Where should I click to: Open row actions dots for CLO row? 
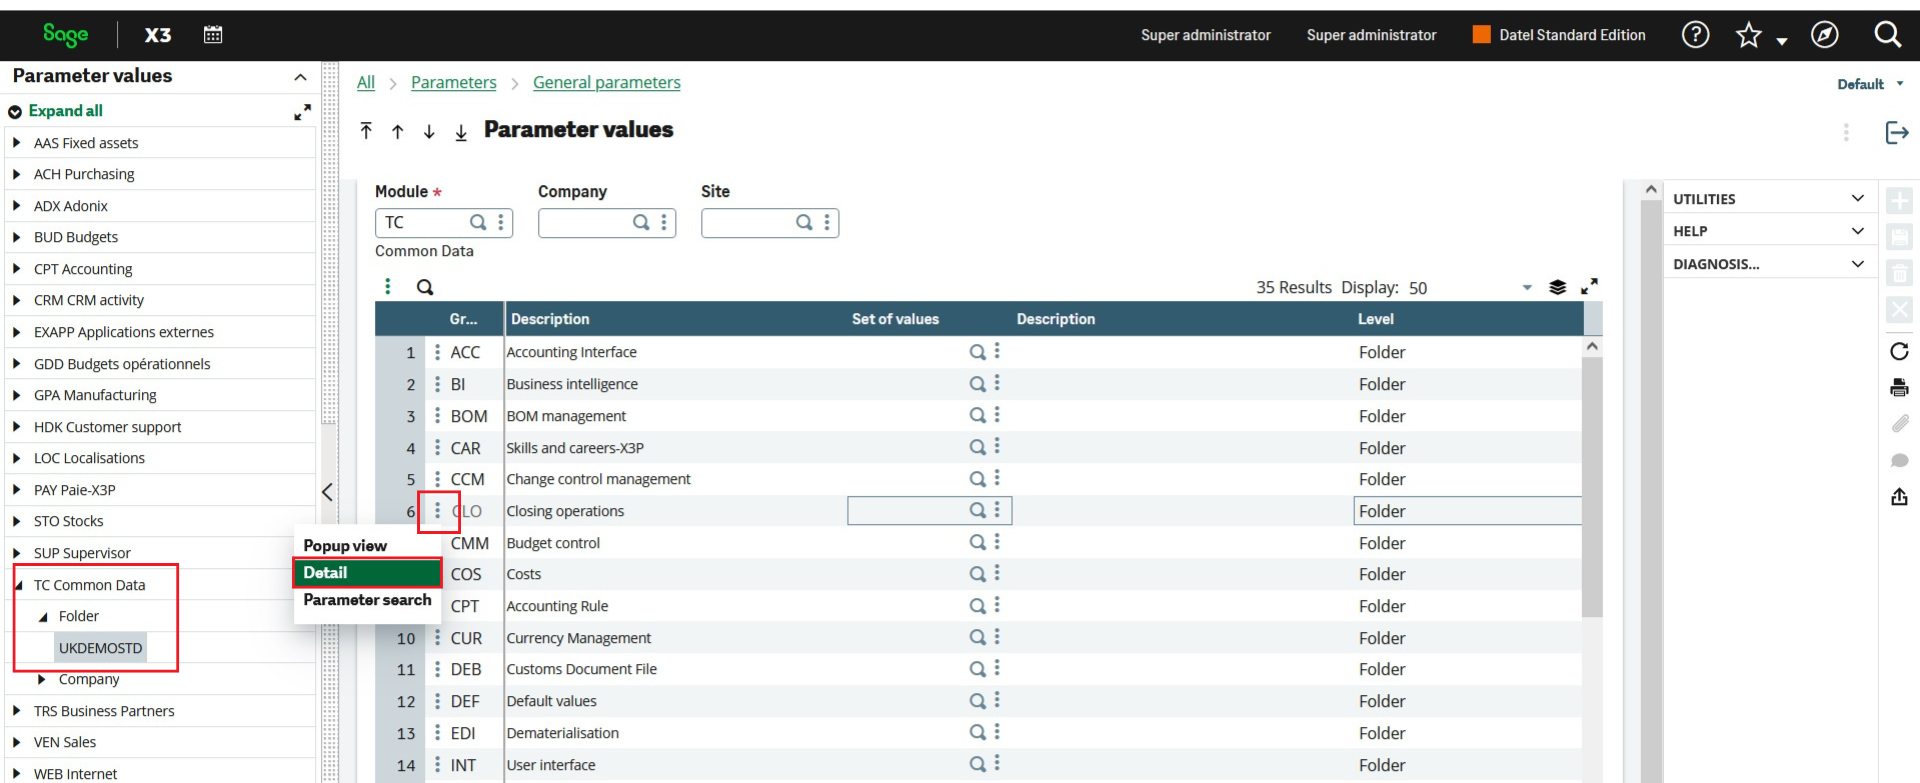point(437,511)
